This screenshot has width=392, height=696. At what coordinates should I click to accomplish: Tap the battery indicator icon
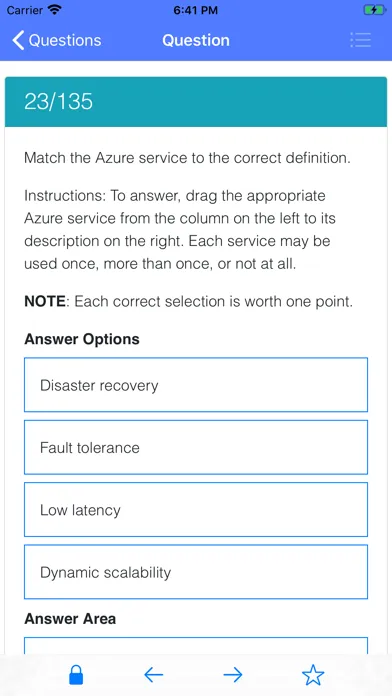point(375,10)
